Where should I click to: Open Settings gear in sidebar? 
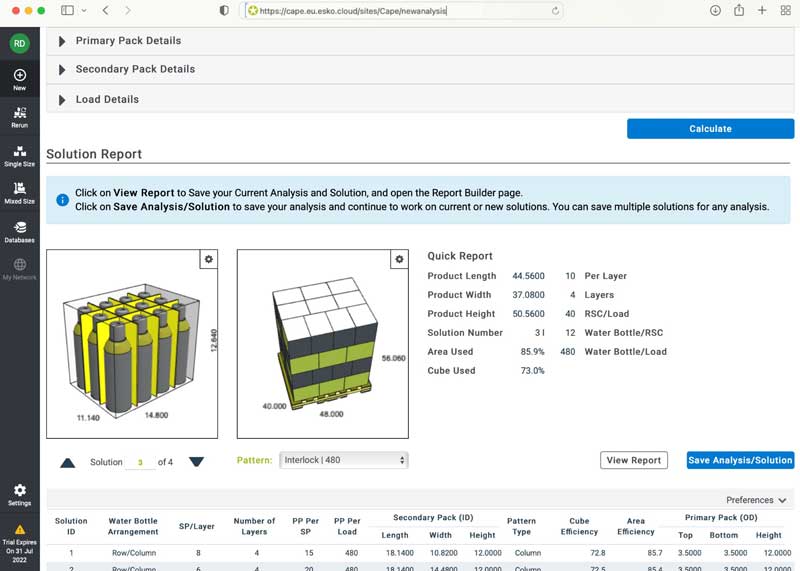20,492
